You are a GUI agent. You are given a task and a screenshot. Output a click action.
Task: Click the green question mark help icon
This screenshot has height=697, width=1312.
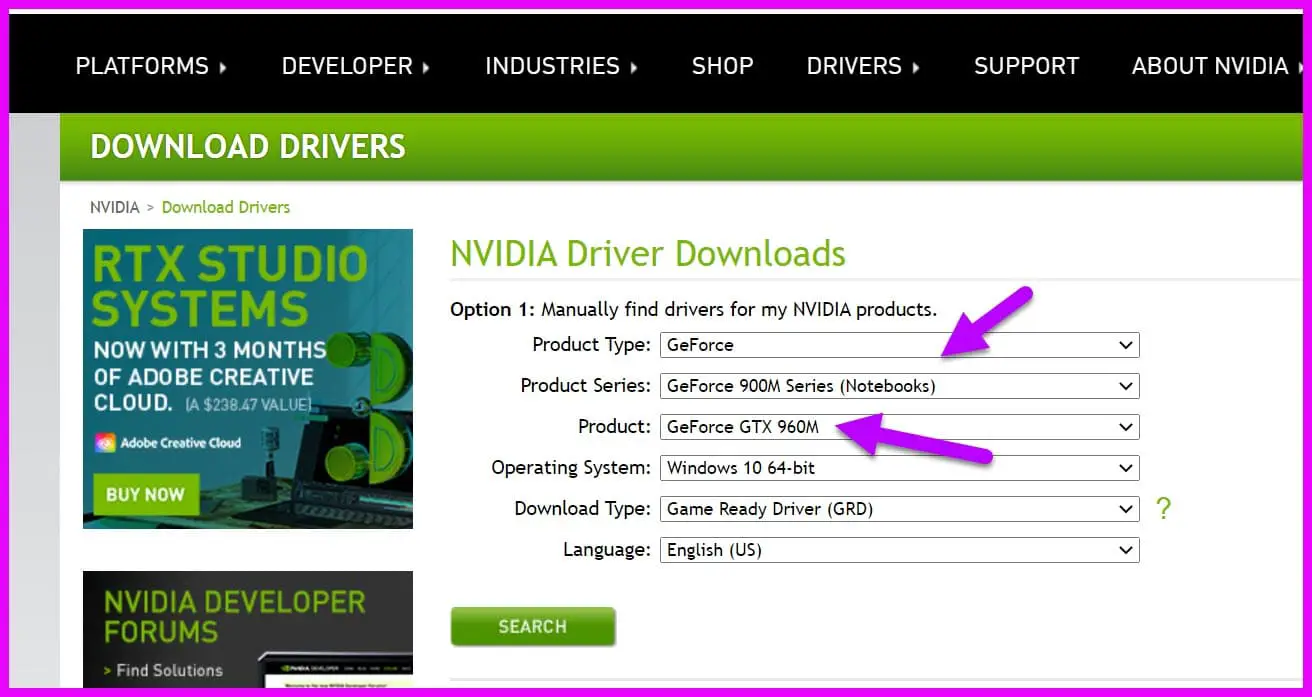click(x=1163, y=509)
